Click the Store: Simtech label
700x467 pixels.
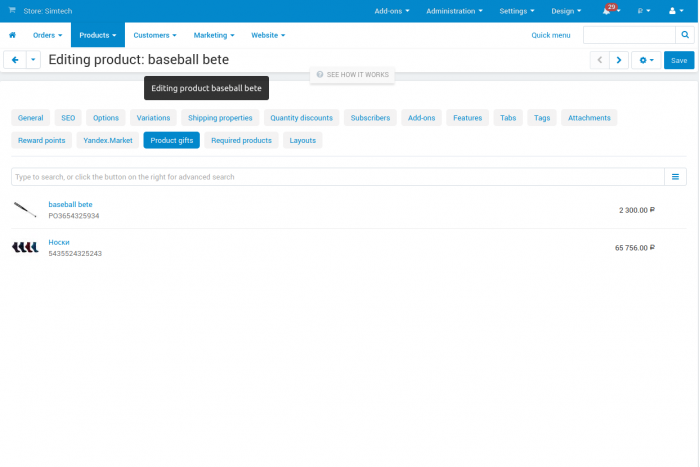48,11
